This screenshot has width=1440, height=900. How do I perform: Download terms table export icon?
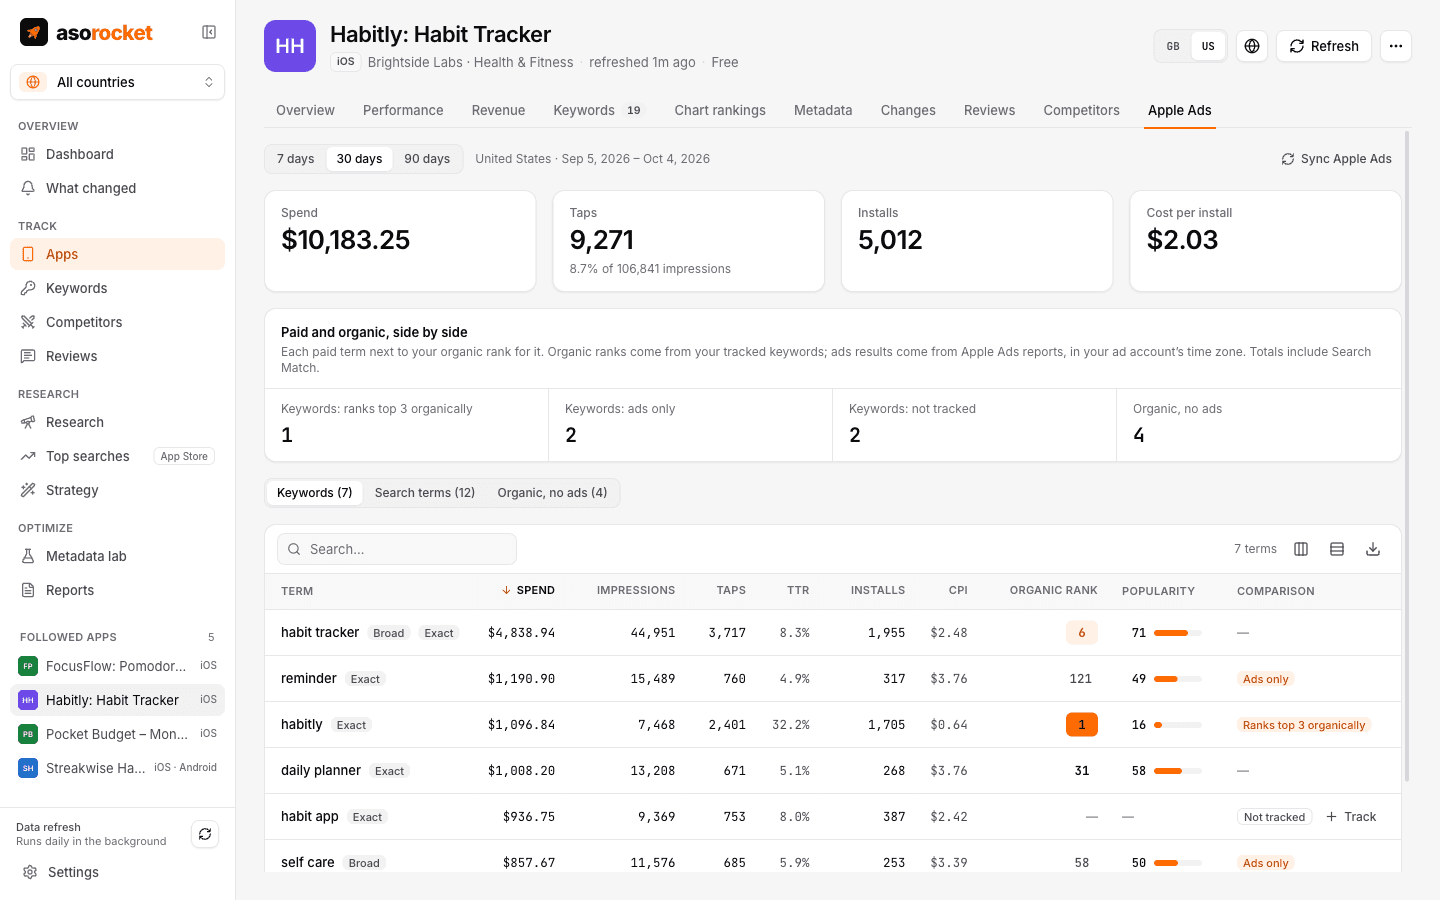click(1373, 549)
